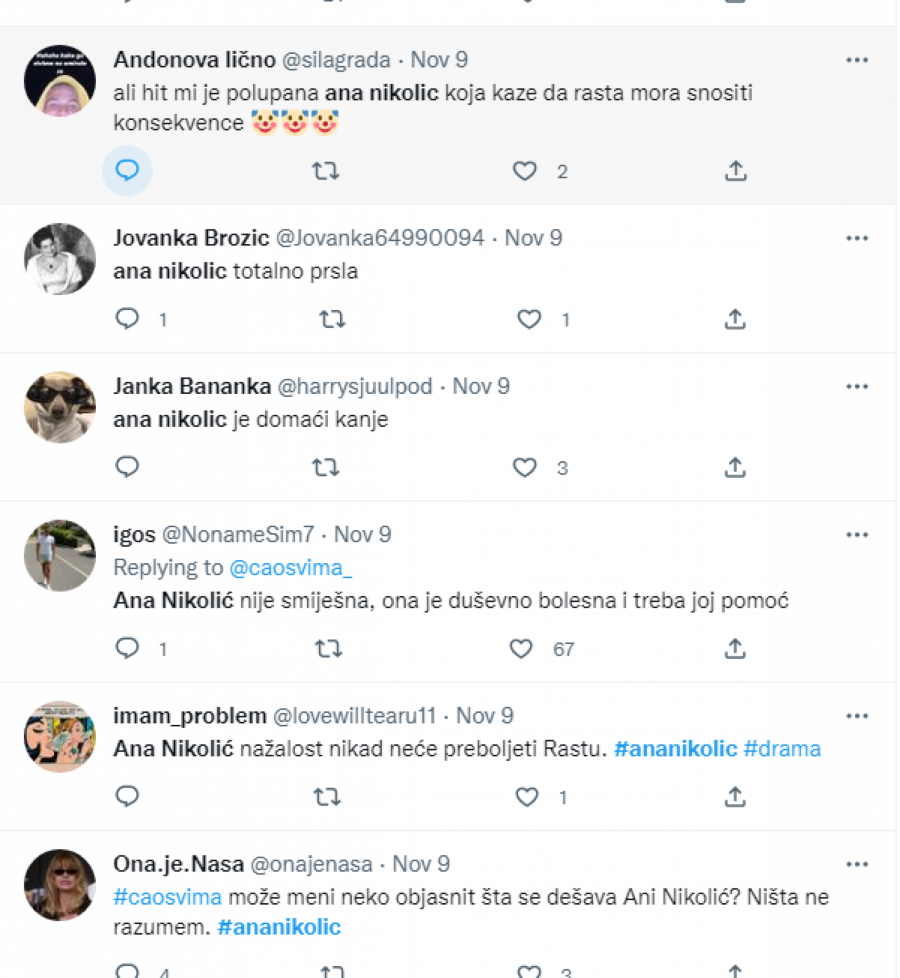The image size is (900, 978).
Task: Open Jovanka Brozic's profile name
Action: coord(191,238)
